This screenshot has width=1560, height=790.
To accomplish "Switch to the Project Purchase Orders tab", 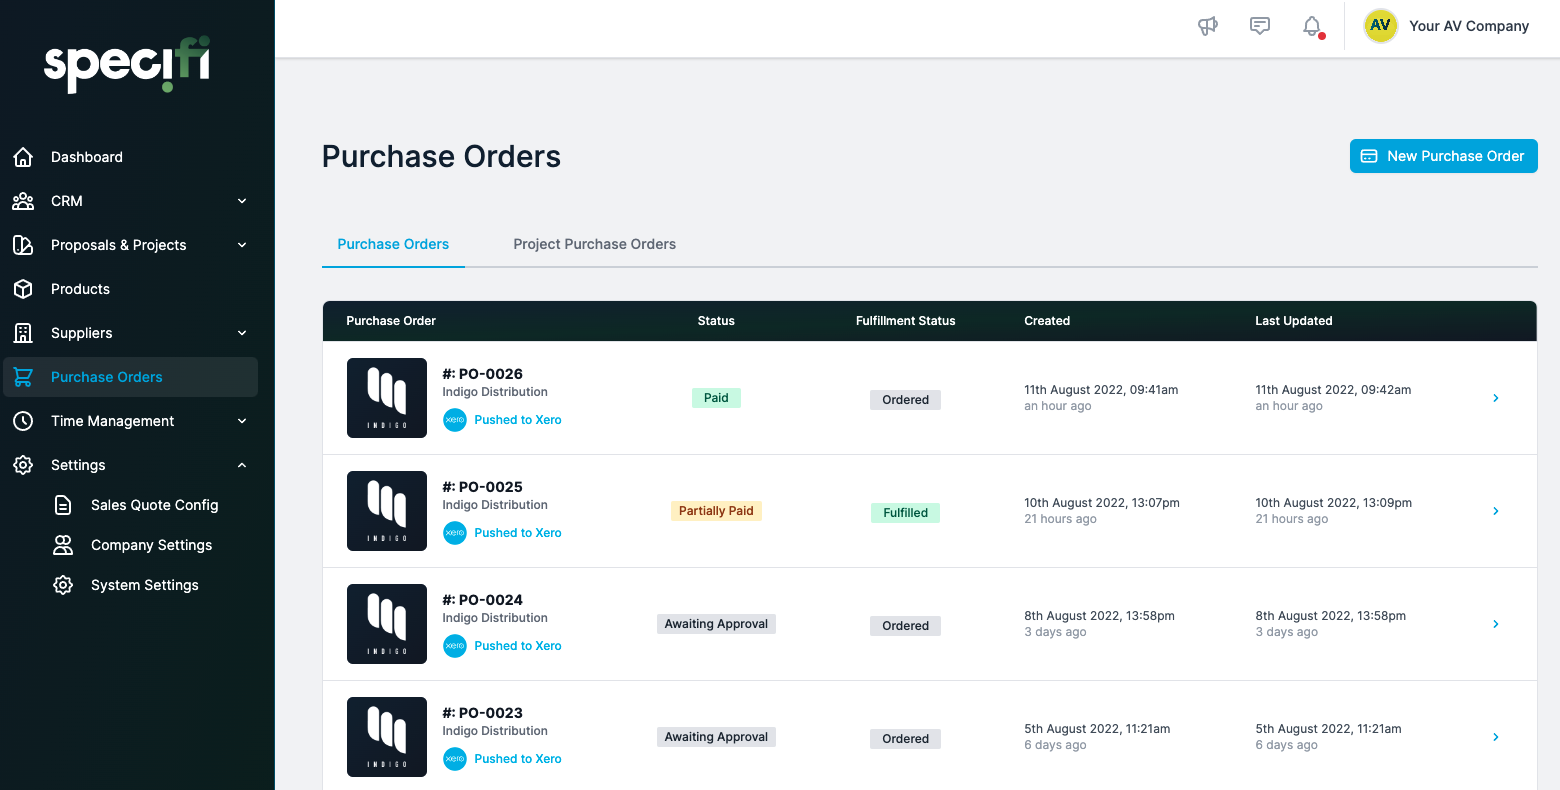I will pos(595,244).
